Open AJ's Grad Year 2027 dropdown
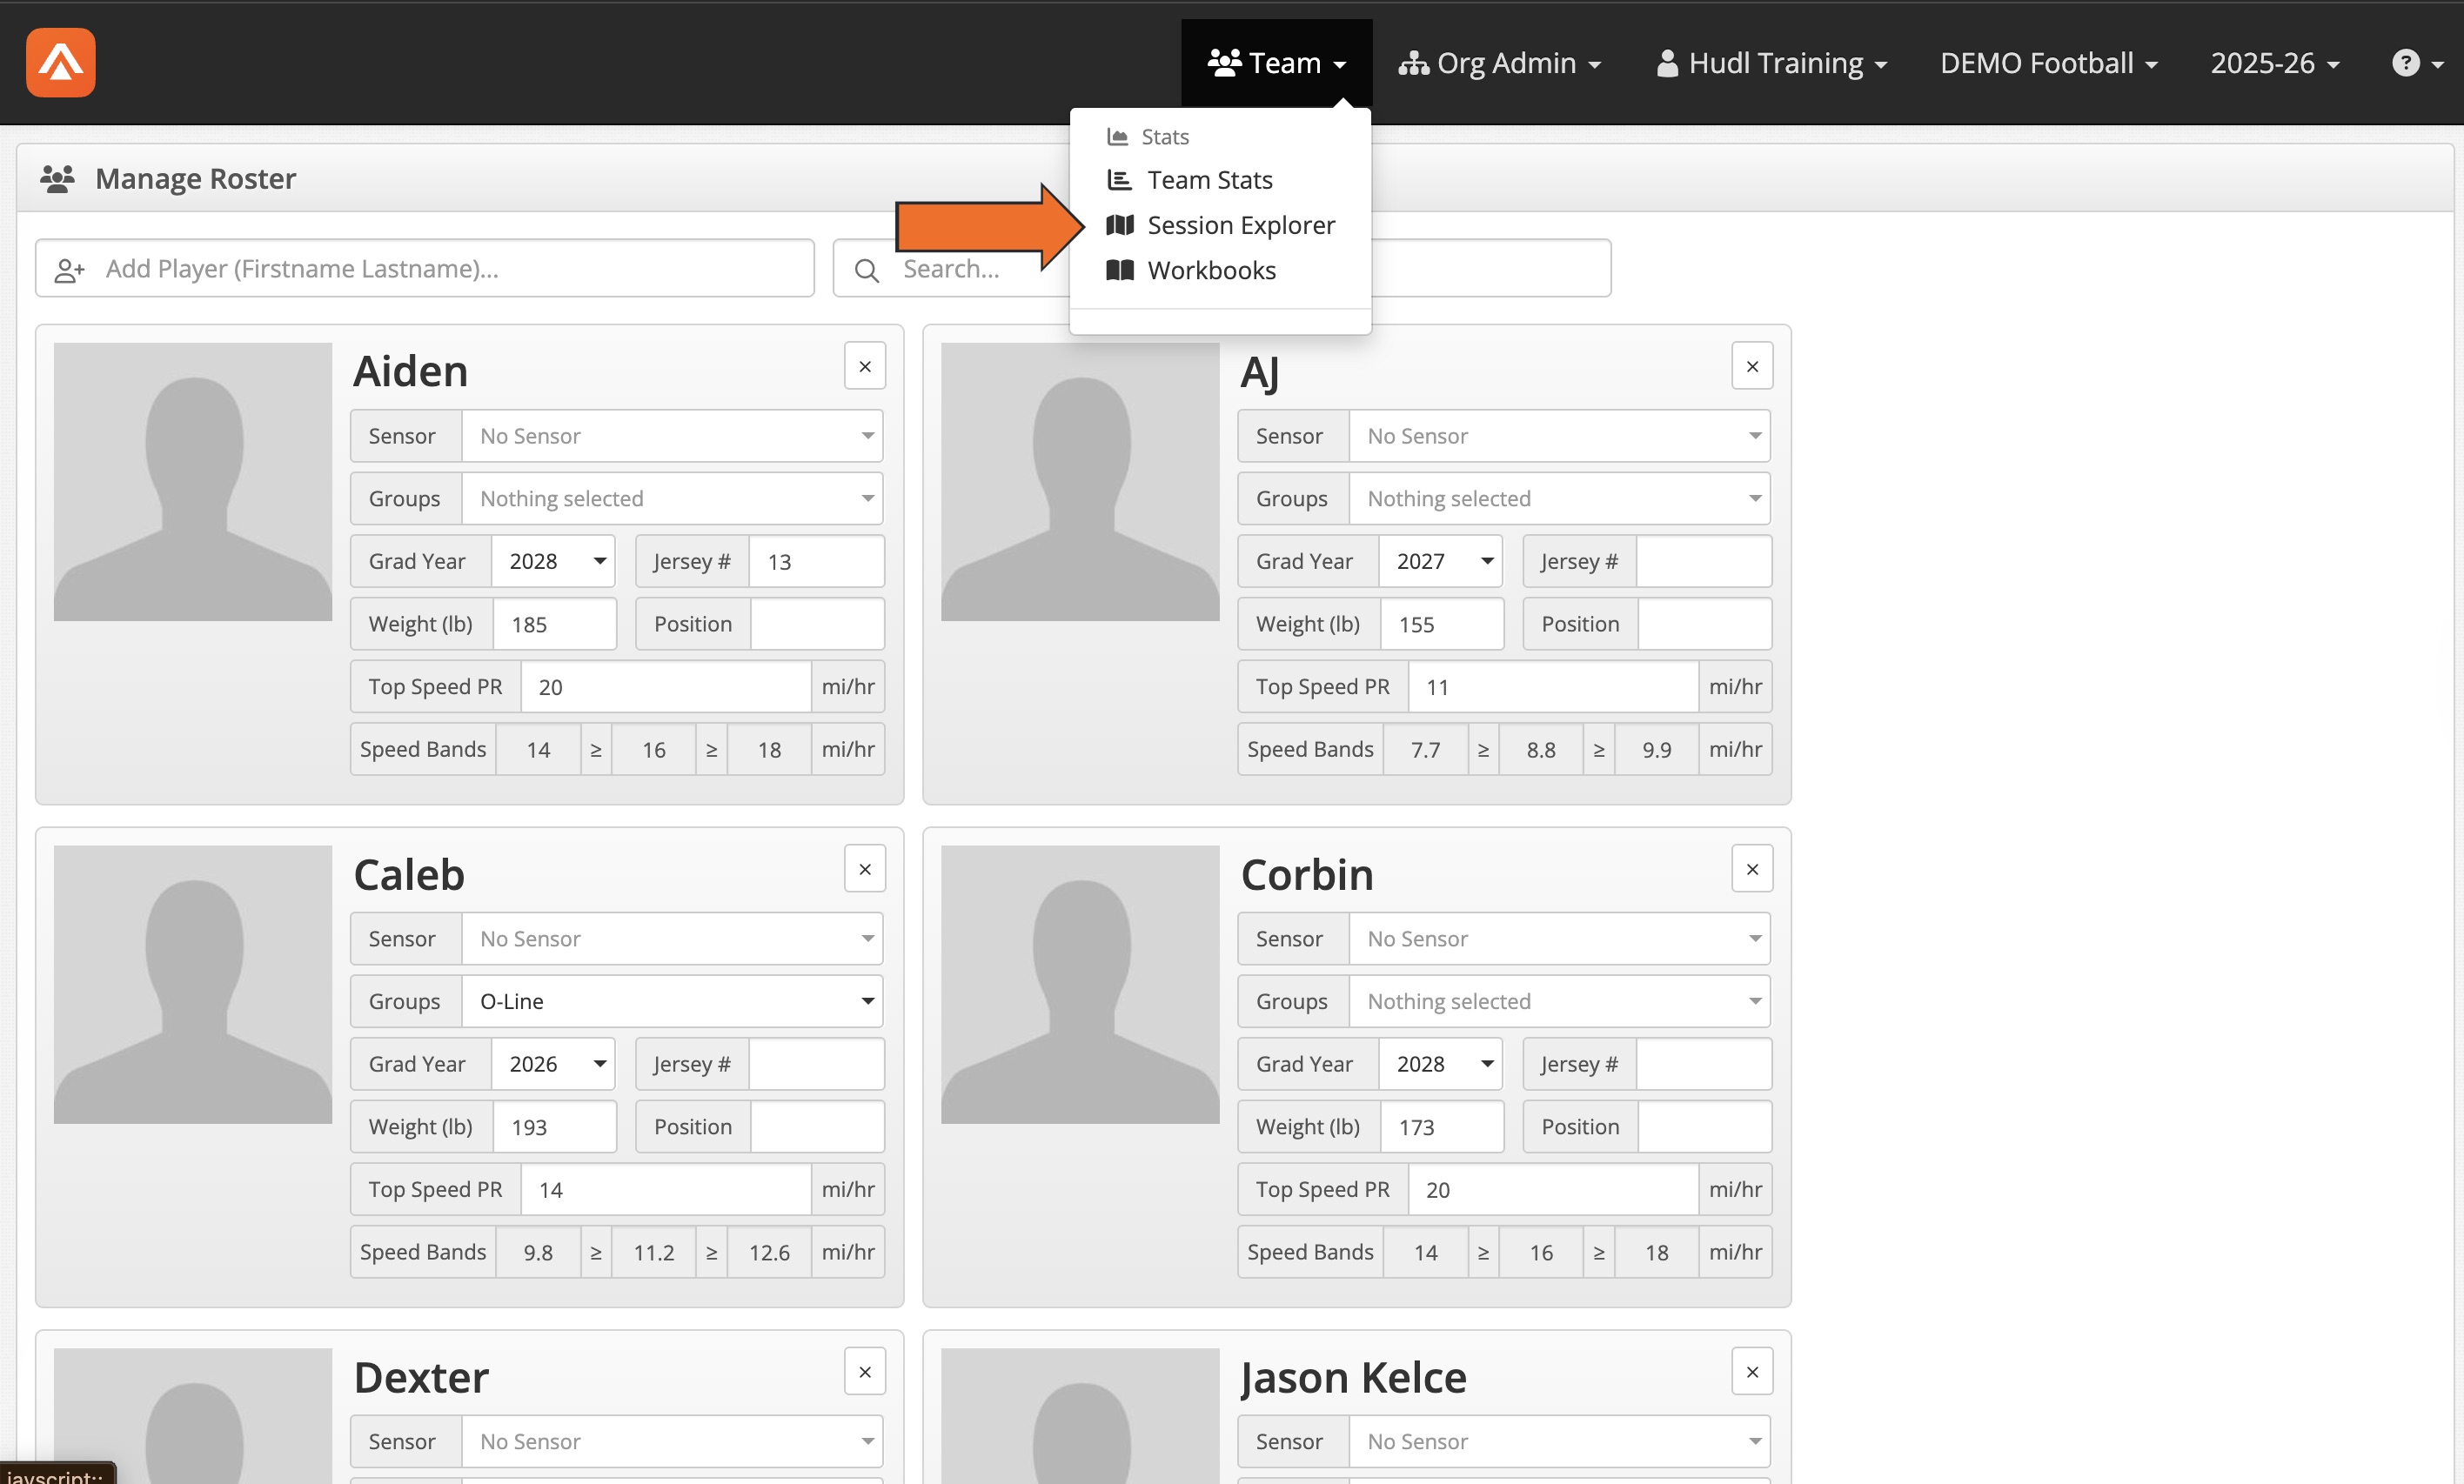This screenshot has width=2464, height=1484. click(x=1440, y=561)
